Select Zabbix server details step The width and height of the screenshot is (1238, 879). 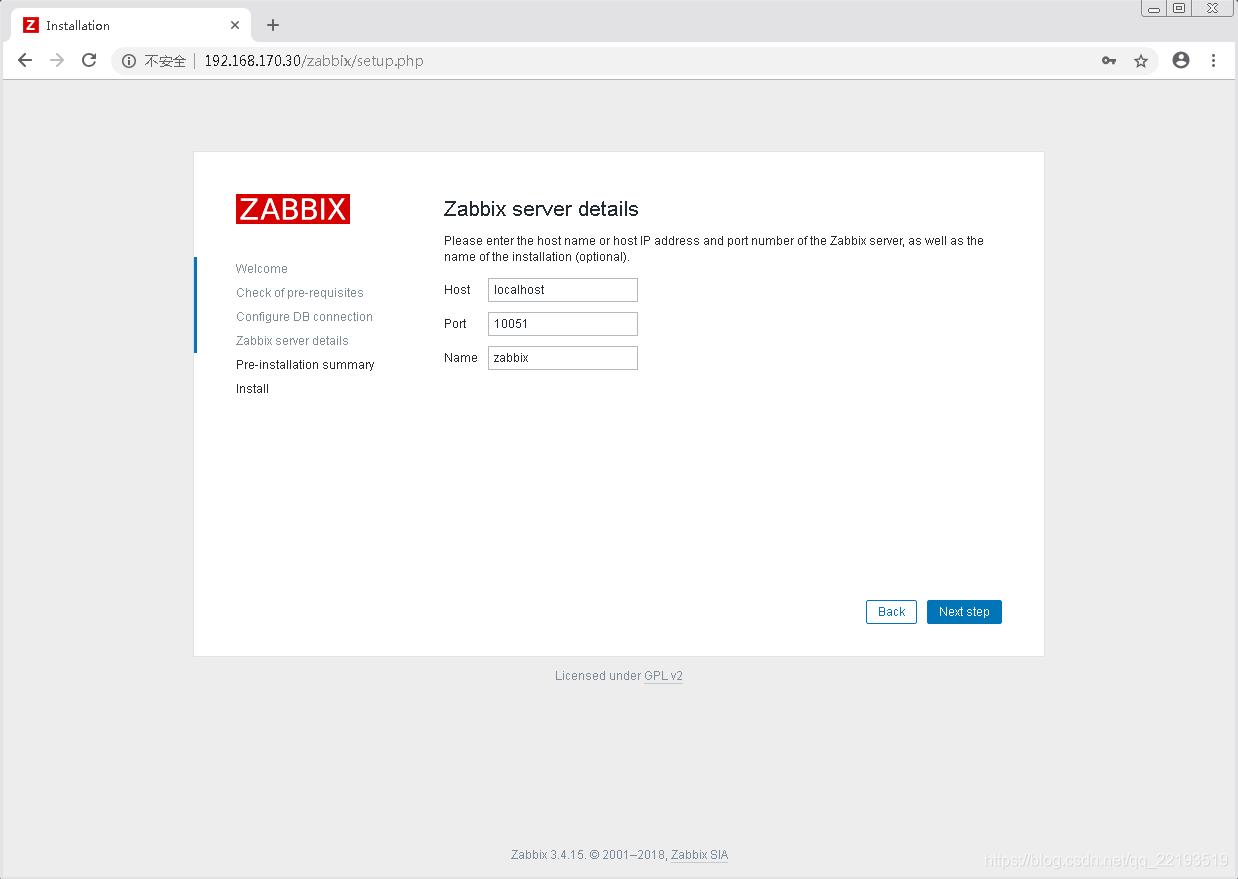click(292, 341)
